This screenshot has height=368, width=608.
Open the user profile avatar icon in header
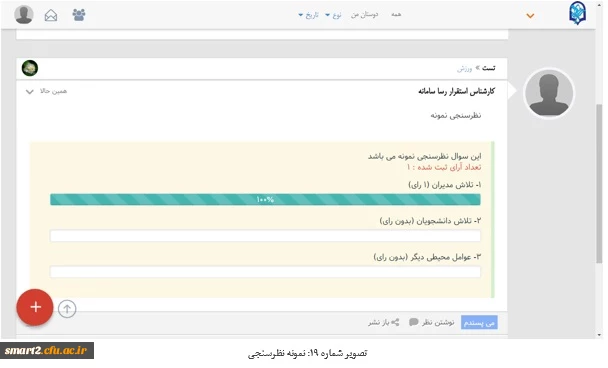(x=24, y=15)
